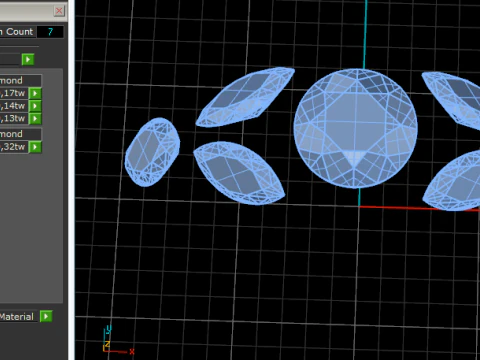Select the ,13tw gem entry
Screen dimensions: 480x360
pyautogui.click(x=14, y=119)
